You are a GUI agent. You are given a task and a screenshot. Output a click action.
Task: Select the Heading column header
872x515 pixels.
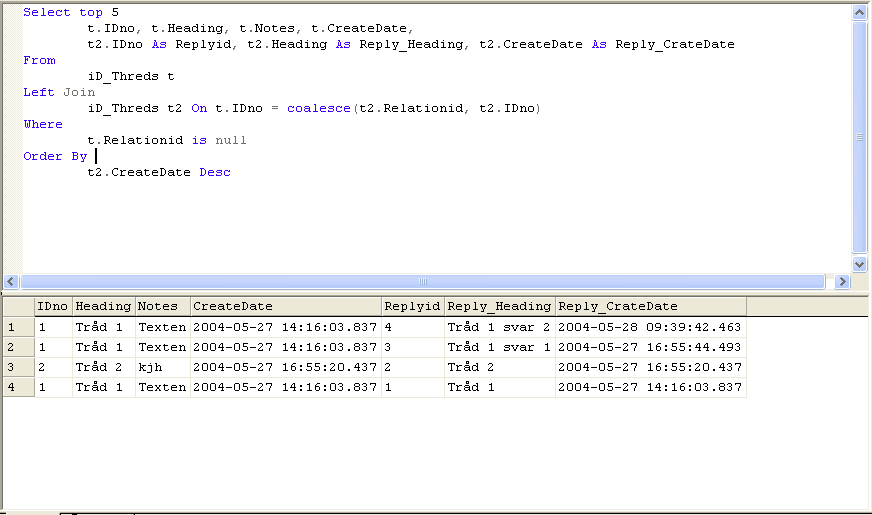[103, 306]
